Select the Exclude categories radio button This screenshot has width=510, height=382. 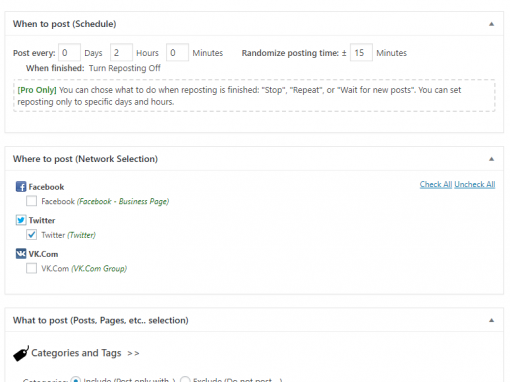tap(185, 380)
